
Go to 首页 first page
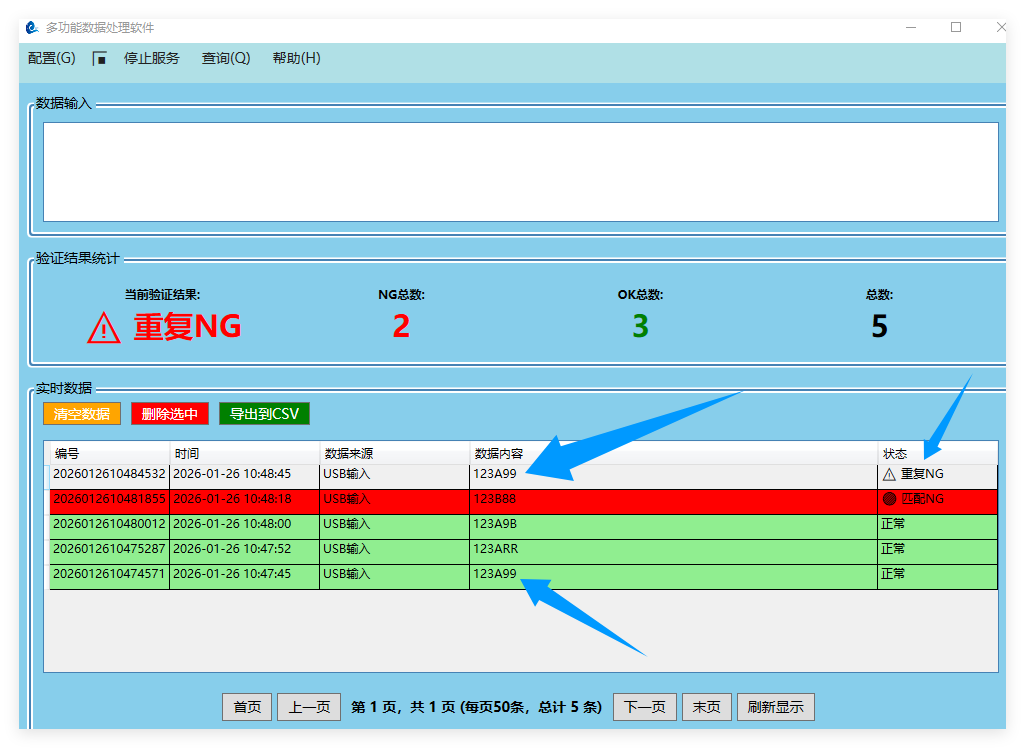coord(247,707)
